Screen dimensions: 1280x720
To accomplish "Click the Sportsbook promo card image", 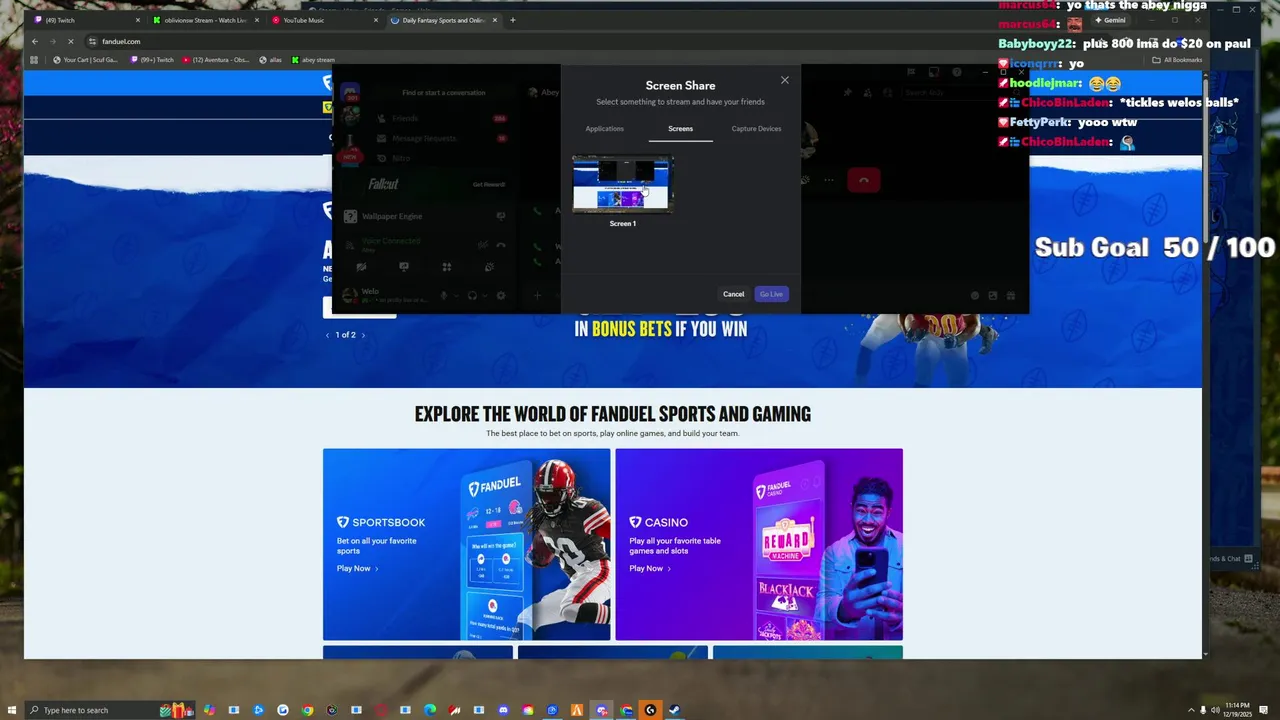I will coord(466,544).
